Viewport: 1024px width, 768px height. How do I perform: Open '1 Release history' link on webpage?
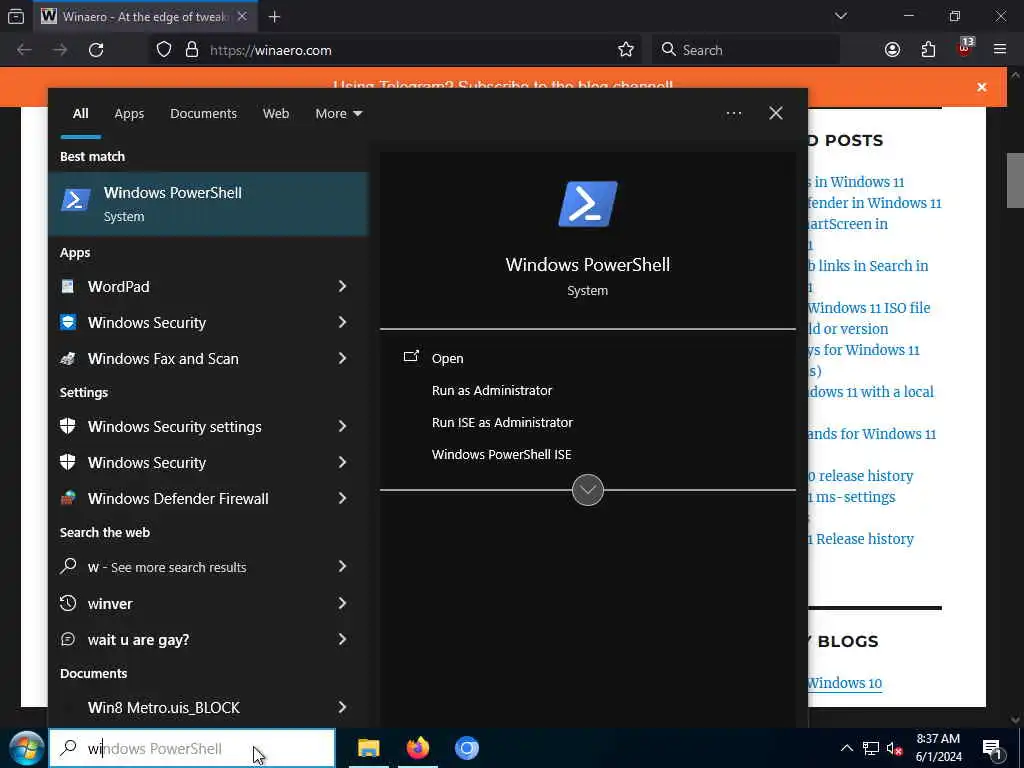coord(861,539)
